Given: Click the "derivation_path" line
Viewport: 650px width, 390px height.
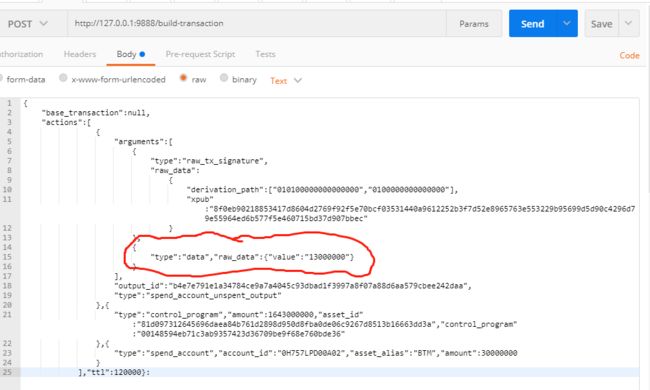Looking at the screenshot, I should pos(323,190).
